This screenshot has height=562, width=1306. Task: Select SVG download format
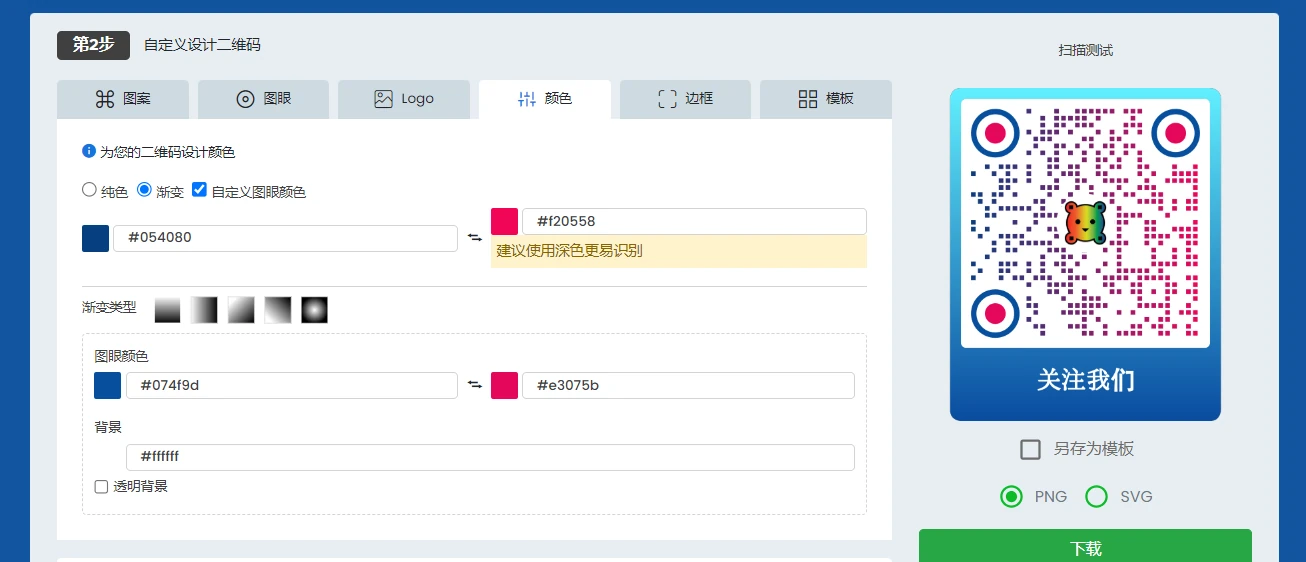pyautogui.click(x=1097, y=496)
